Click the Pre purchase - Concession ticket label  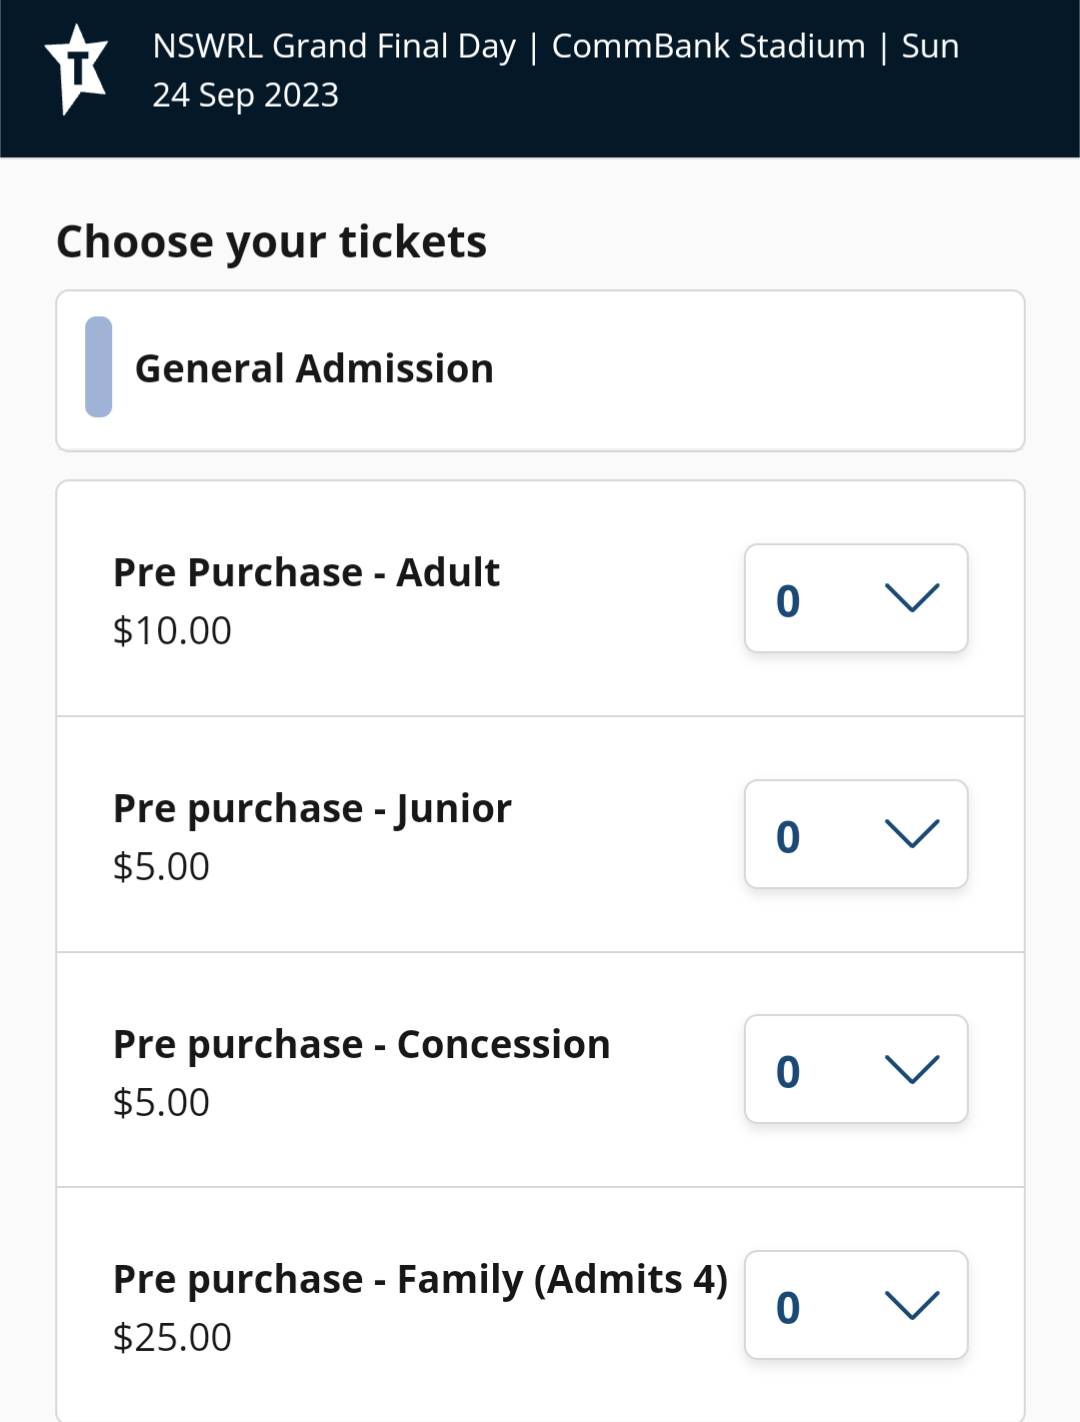(x=361, y=1044)
